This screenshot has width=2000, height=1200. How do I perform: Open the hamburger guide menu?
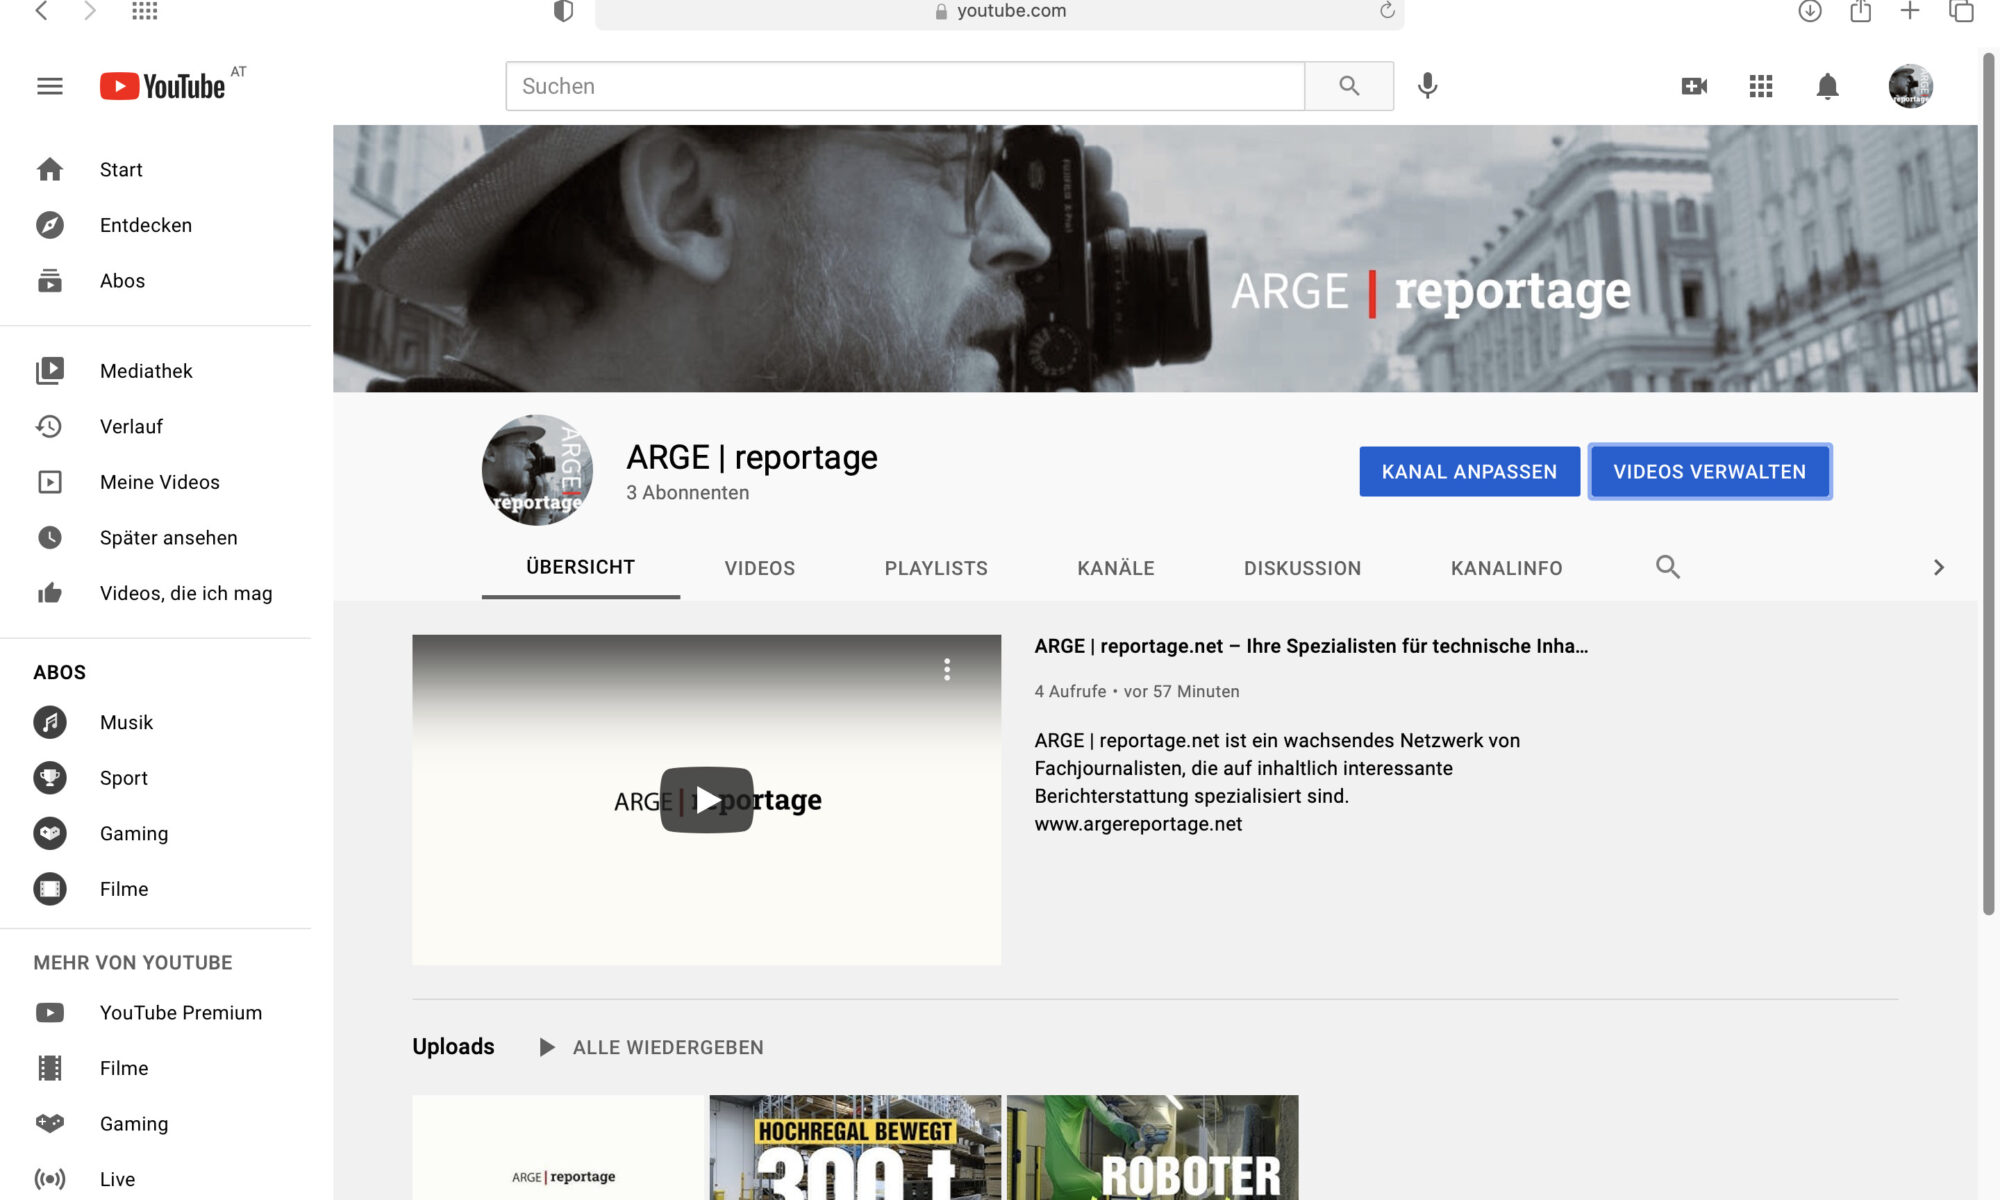[x=50, y=86]
